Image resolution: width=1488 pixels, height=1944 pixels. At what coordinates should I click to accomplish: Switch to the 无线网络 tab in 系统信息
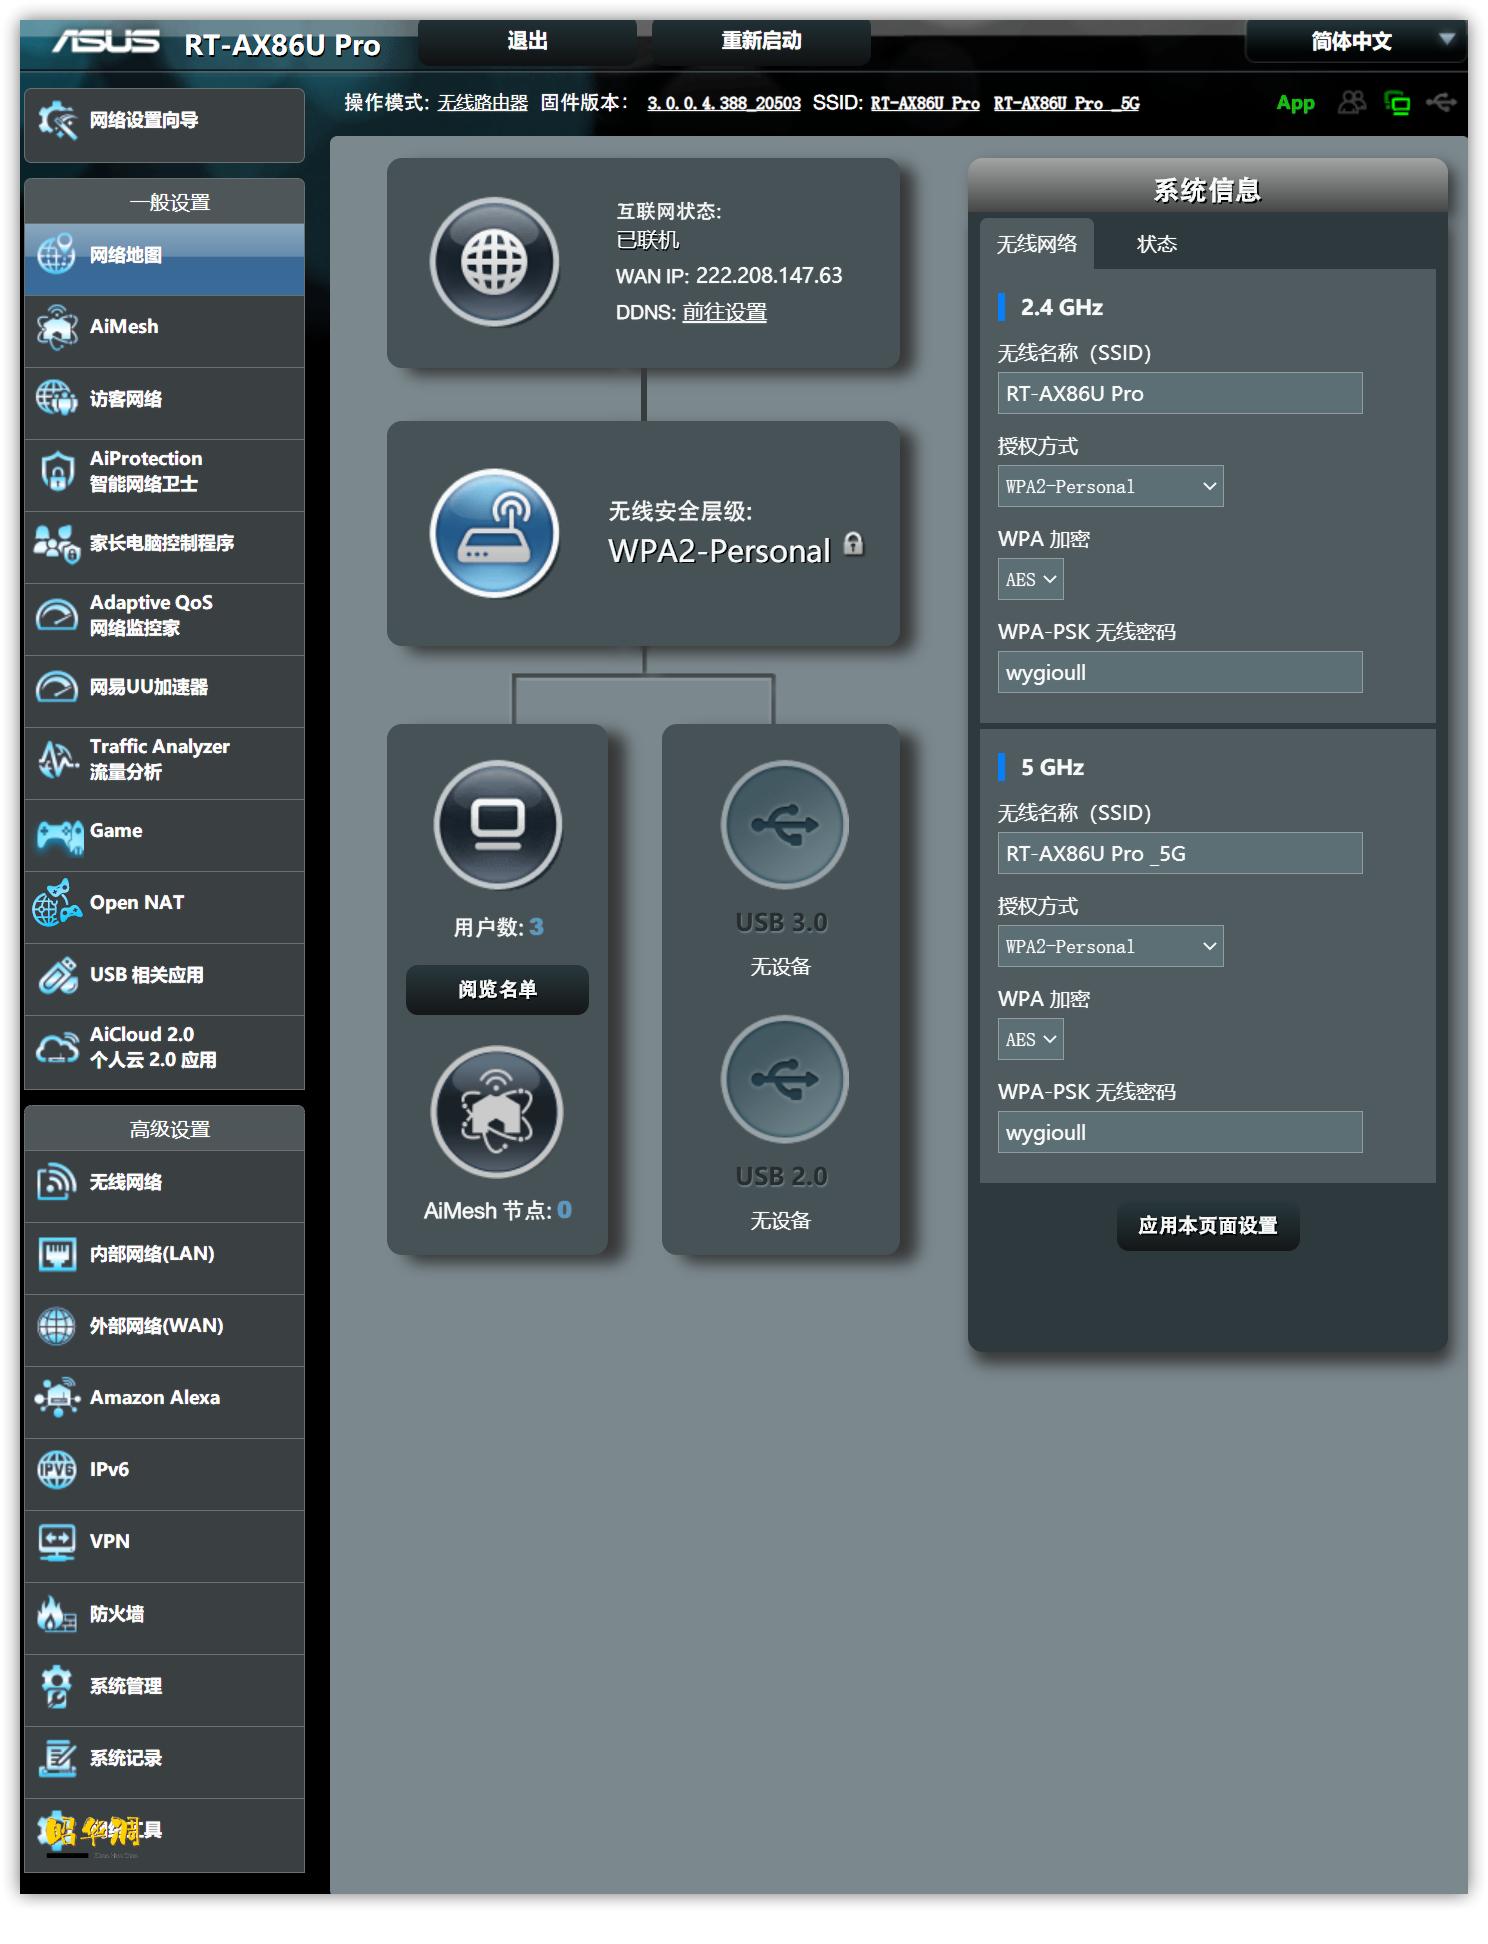click(x=1037, y=244)
